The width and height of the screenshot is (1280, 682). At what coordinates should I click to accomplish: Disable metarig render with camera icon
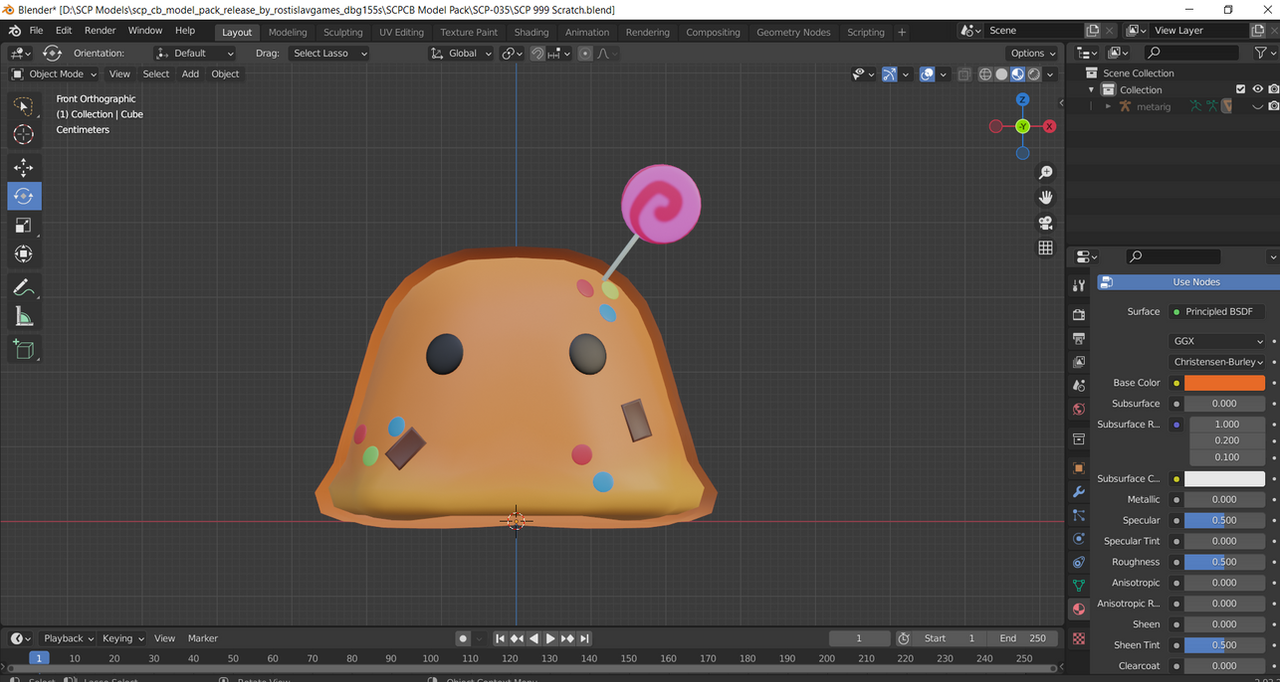click(1274, 106)
